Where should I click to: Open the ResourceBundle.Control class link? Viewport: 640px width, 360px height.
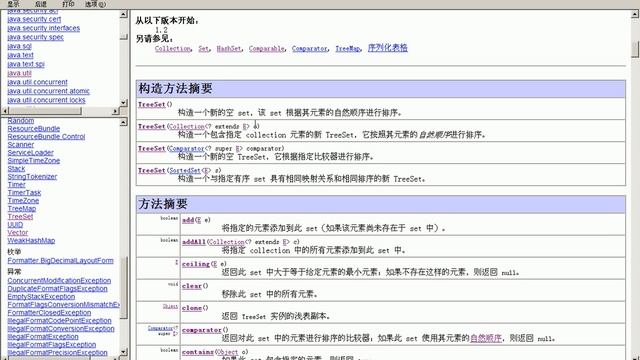point(46,137)
